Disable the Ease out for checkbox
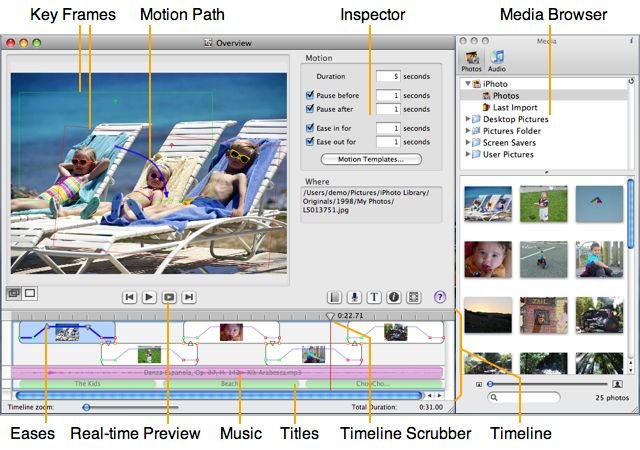This screenshot has width=640, height=450. (310, 142)
